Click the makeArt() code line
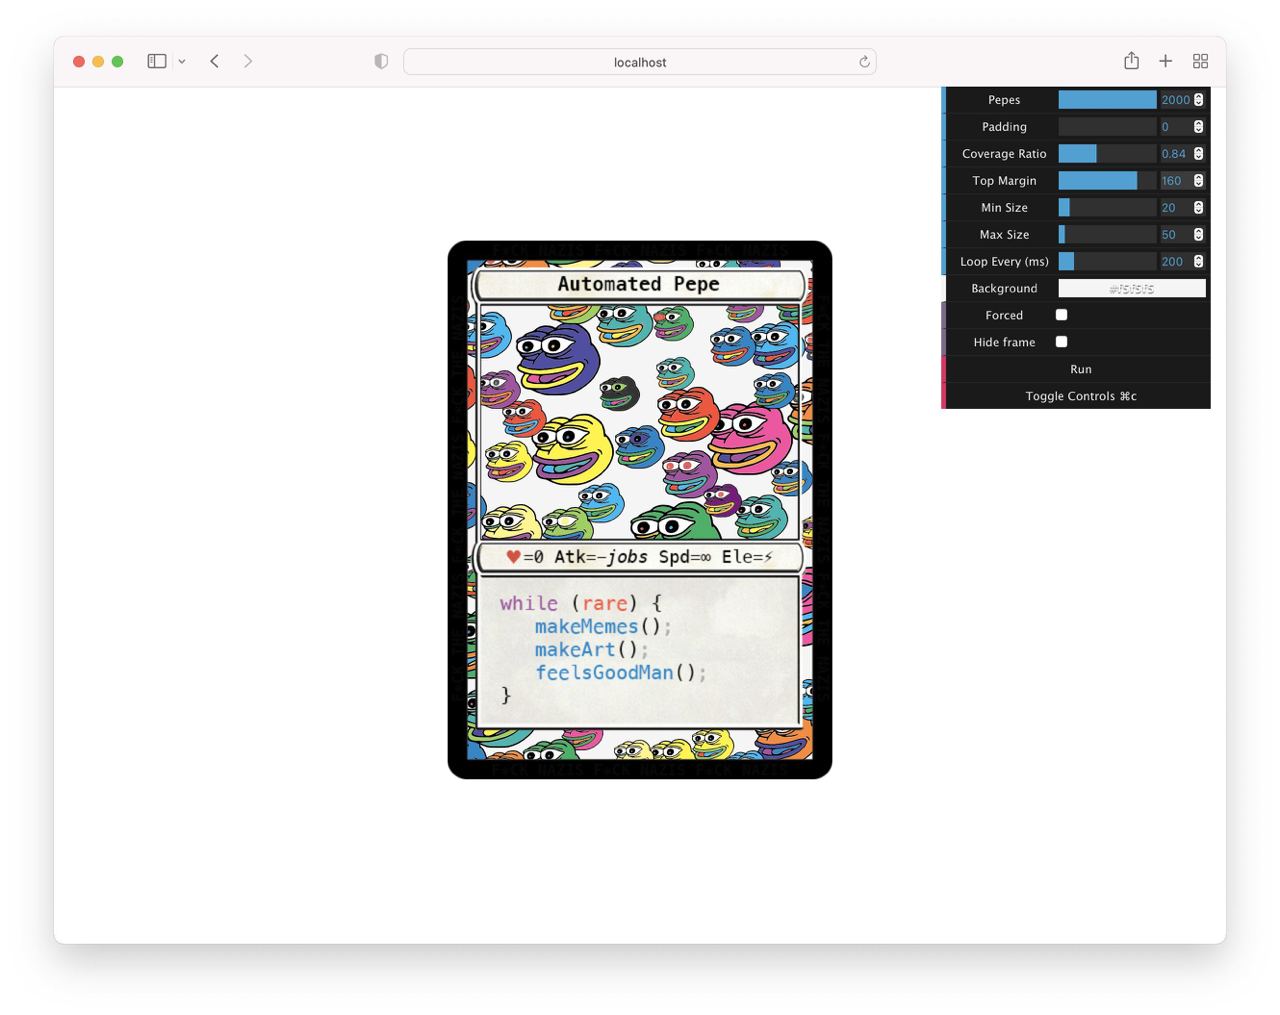 pos(592,650)
